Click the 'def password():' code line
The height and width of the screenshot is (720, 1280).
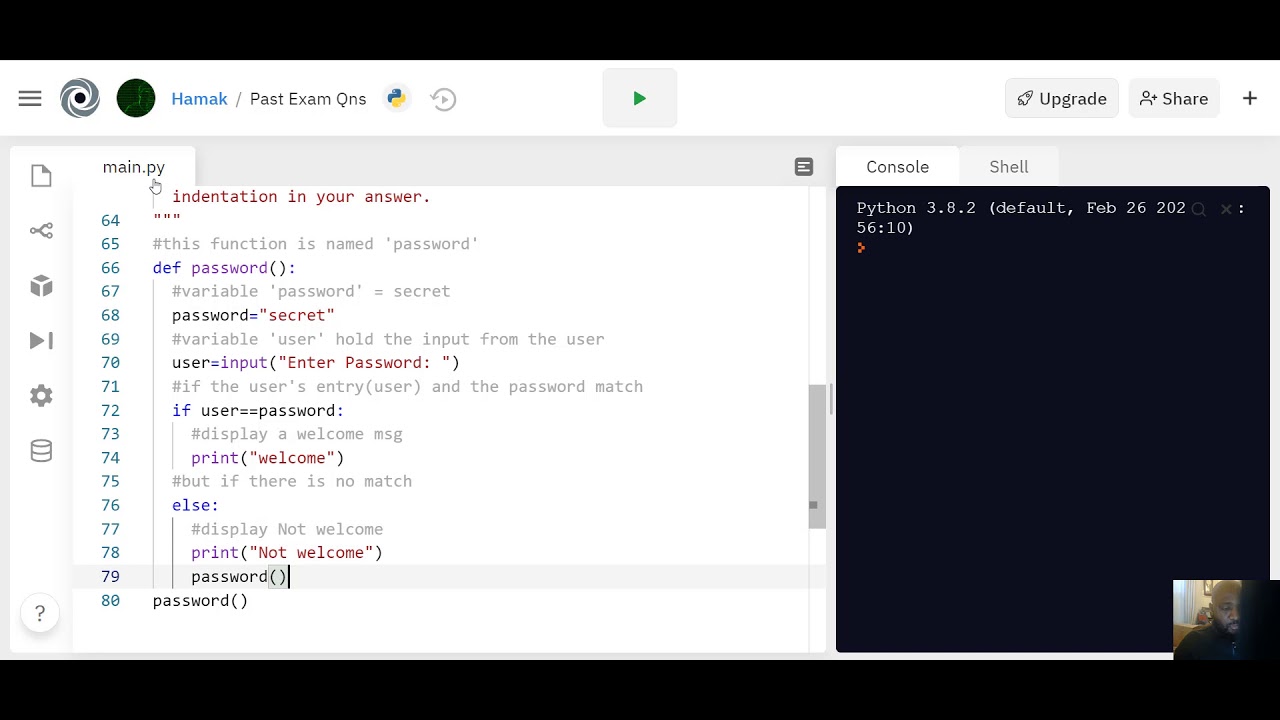pyautogui.click(x=224, y=268)
